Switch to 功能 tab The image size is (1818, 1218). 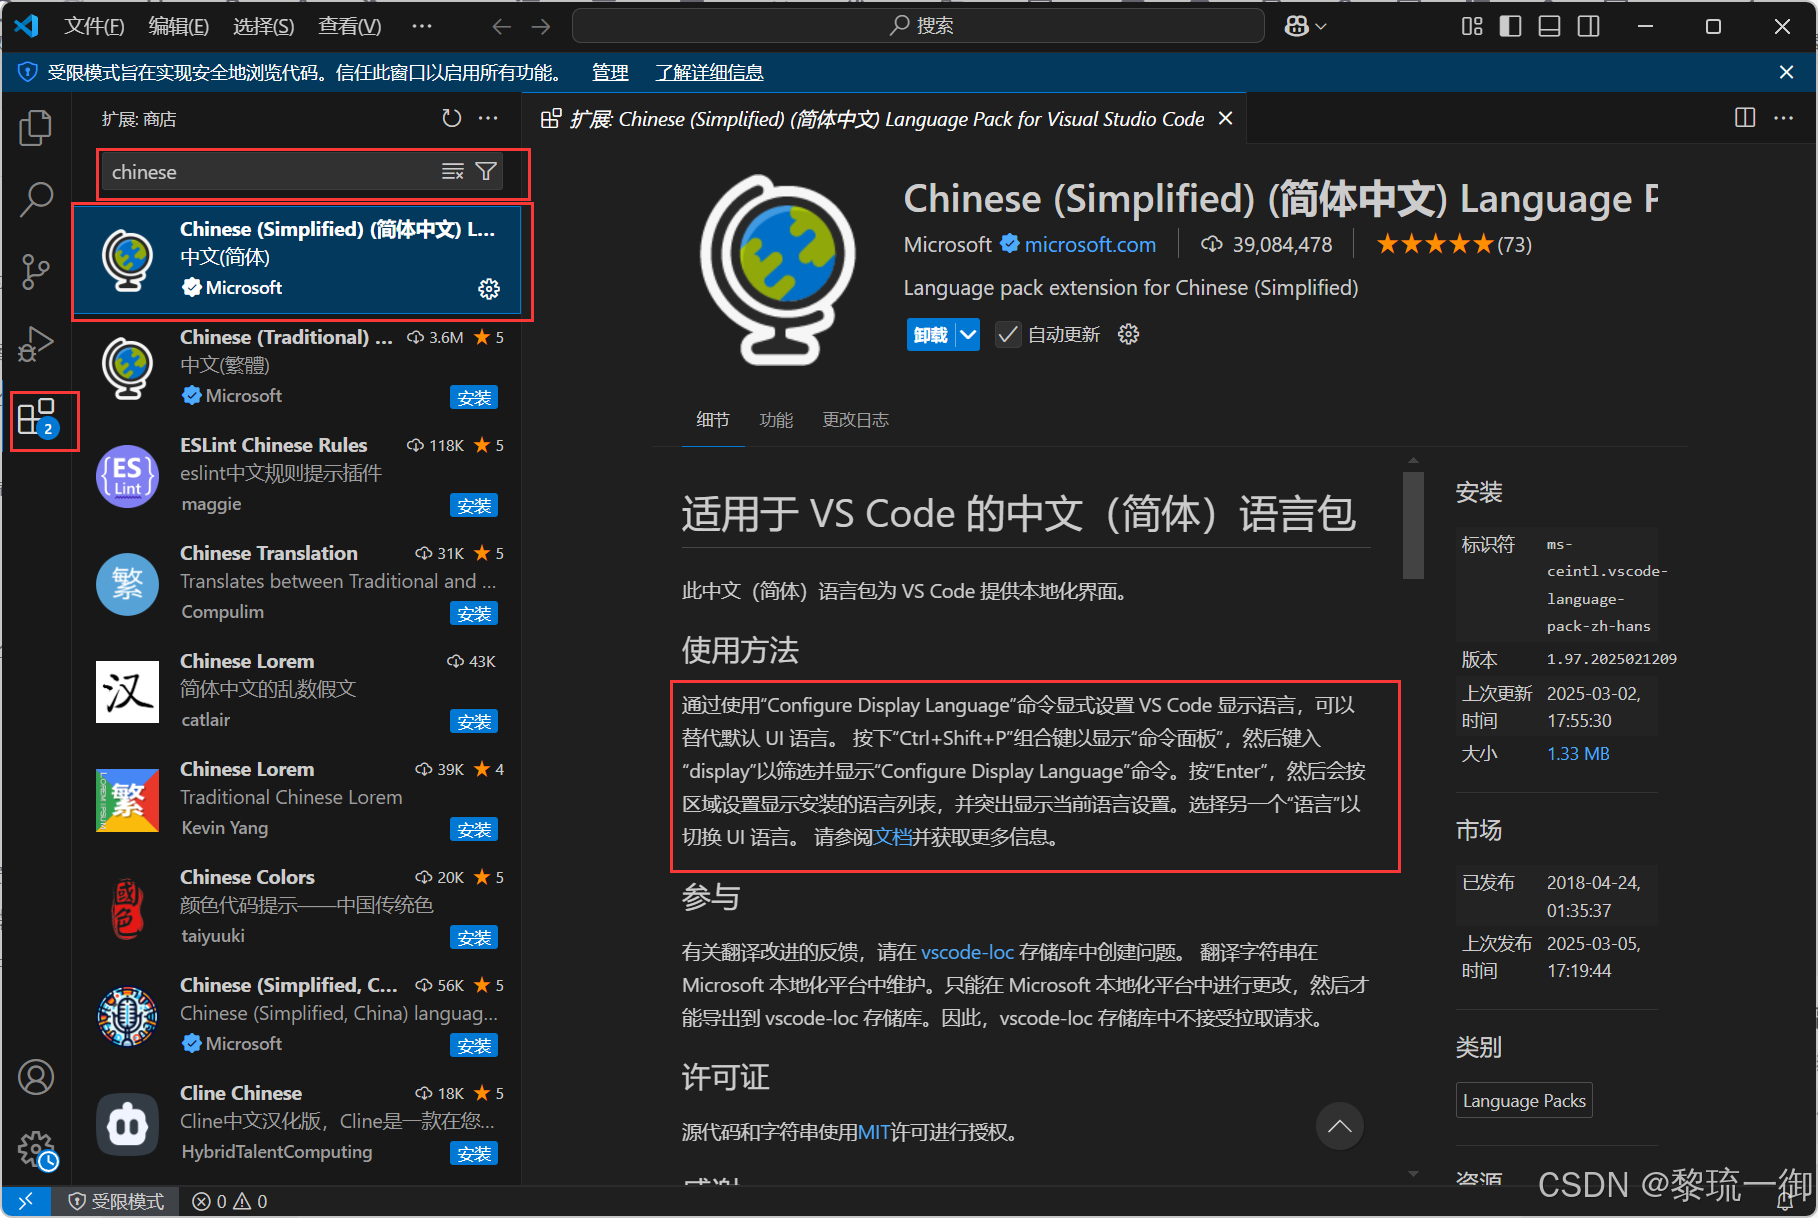click(x=776, y=420)
